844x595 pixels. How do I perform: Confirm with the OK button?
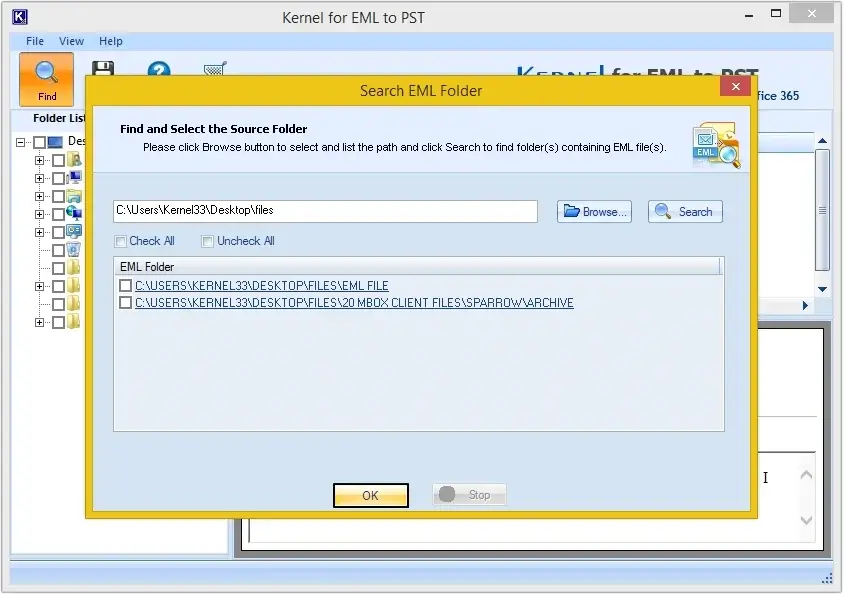click(371, 495)
